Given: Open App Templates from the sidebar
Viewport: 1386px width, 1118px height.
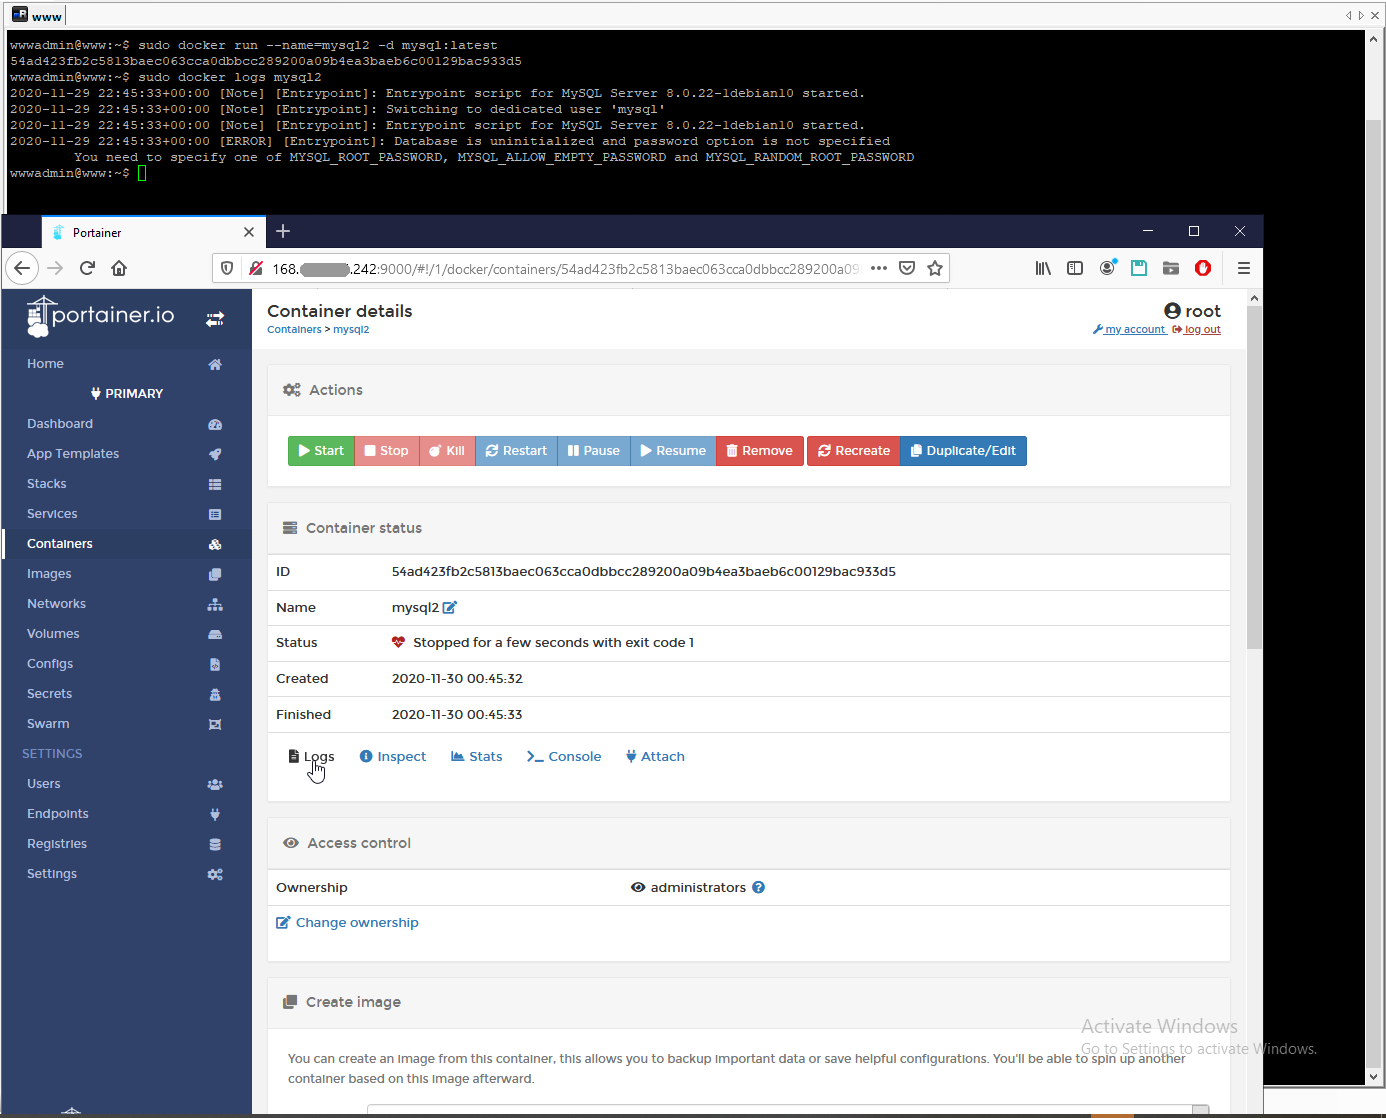Looking at the screenshot, I should coord(73,454).
